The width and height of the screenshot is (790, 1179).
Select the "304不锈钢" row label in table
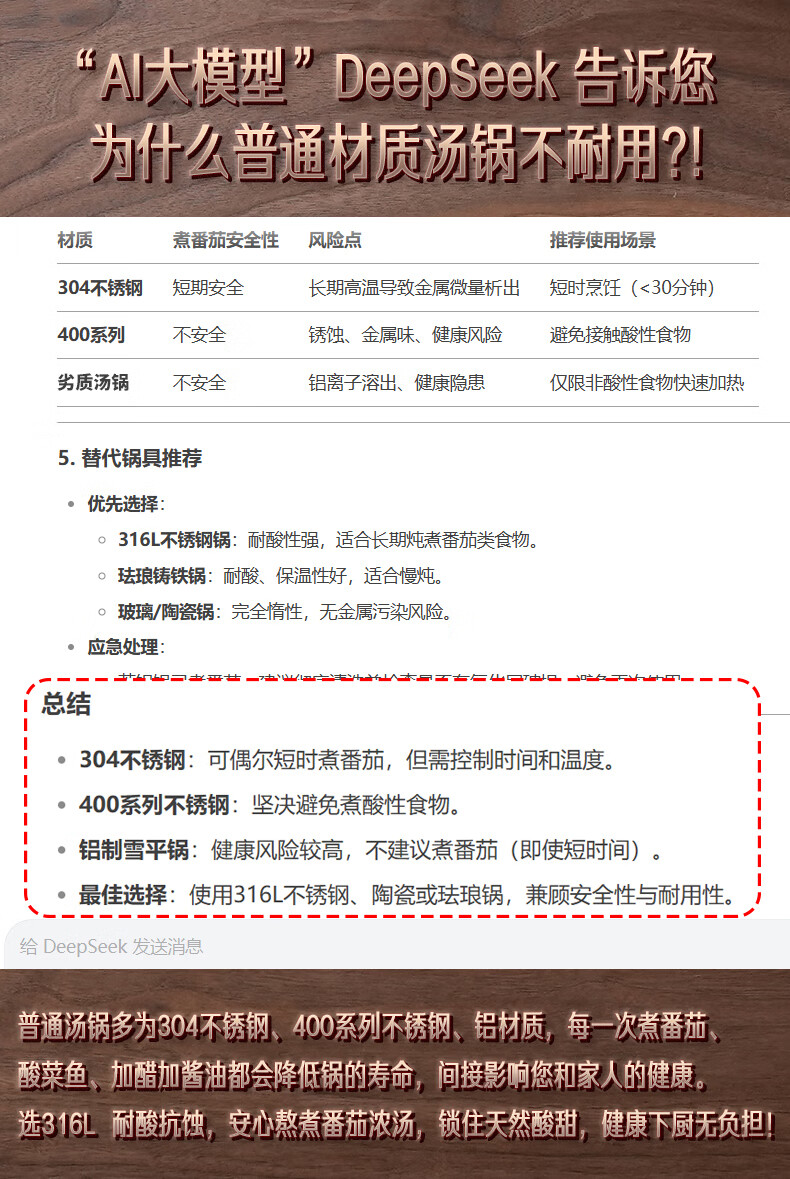point(100,288)
